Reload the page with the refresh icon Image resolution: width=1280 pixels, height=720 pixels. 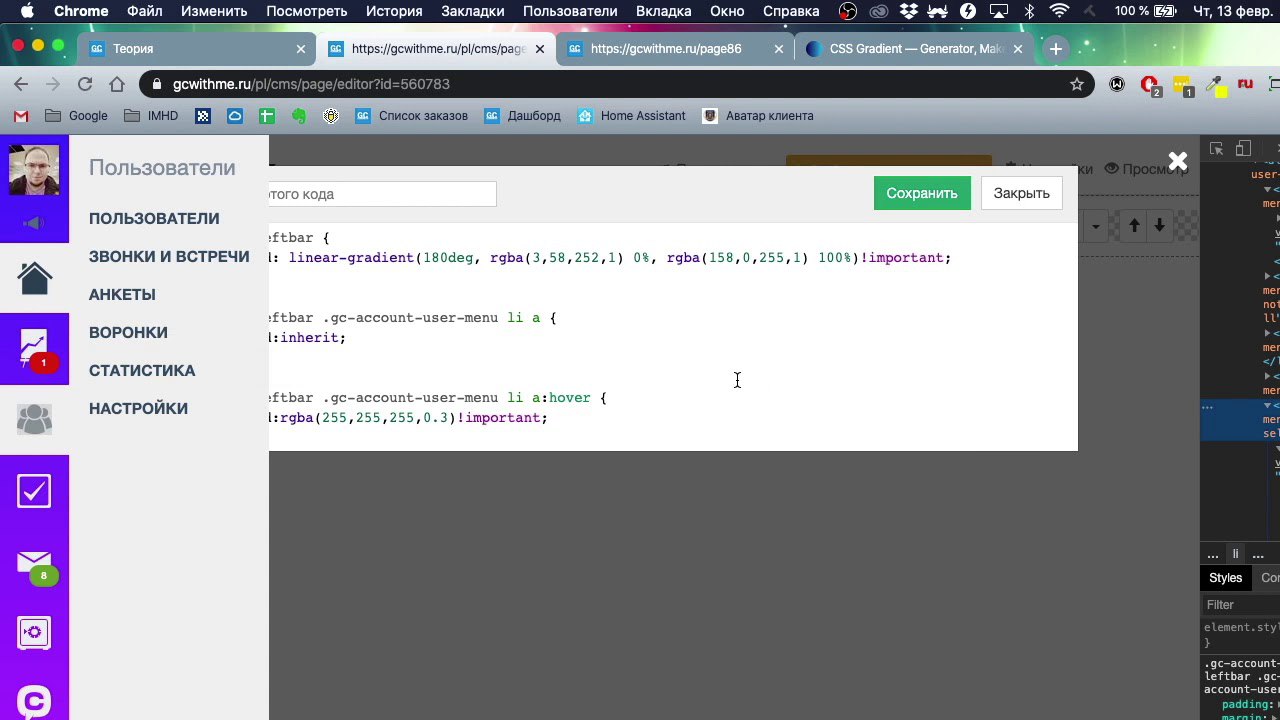pos(85,85)
